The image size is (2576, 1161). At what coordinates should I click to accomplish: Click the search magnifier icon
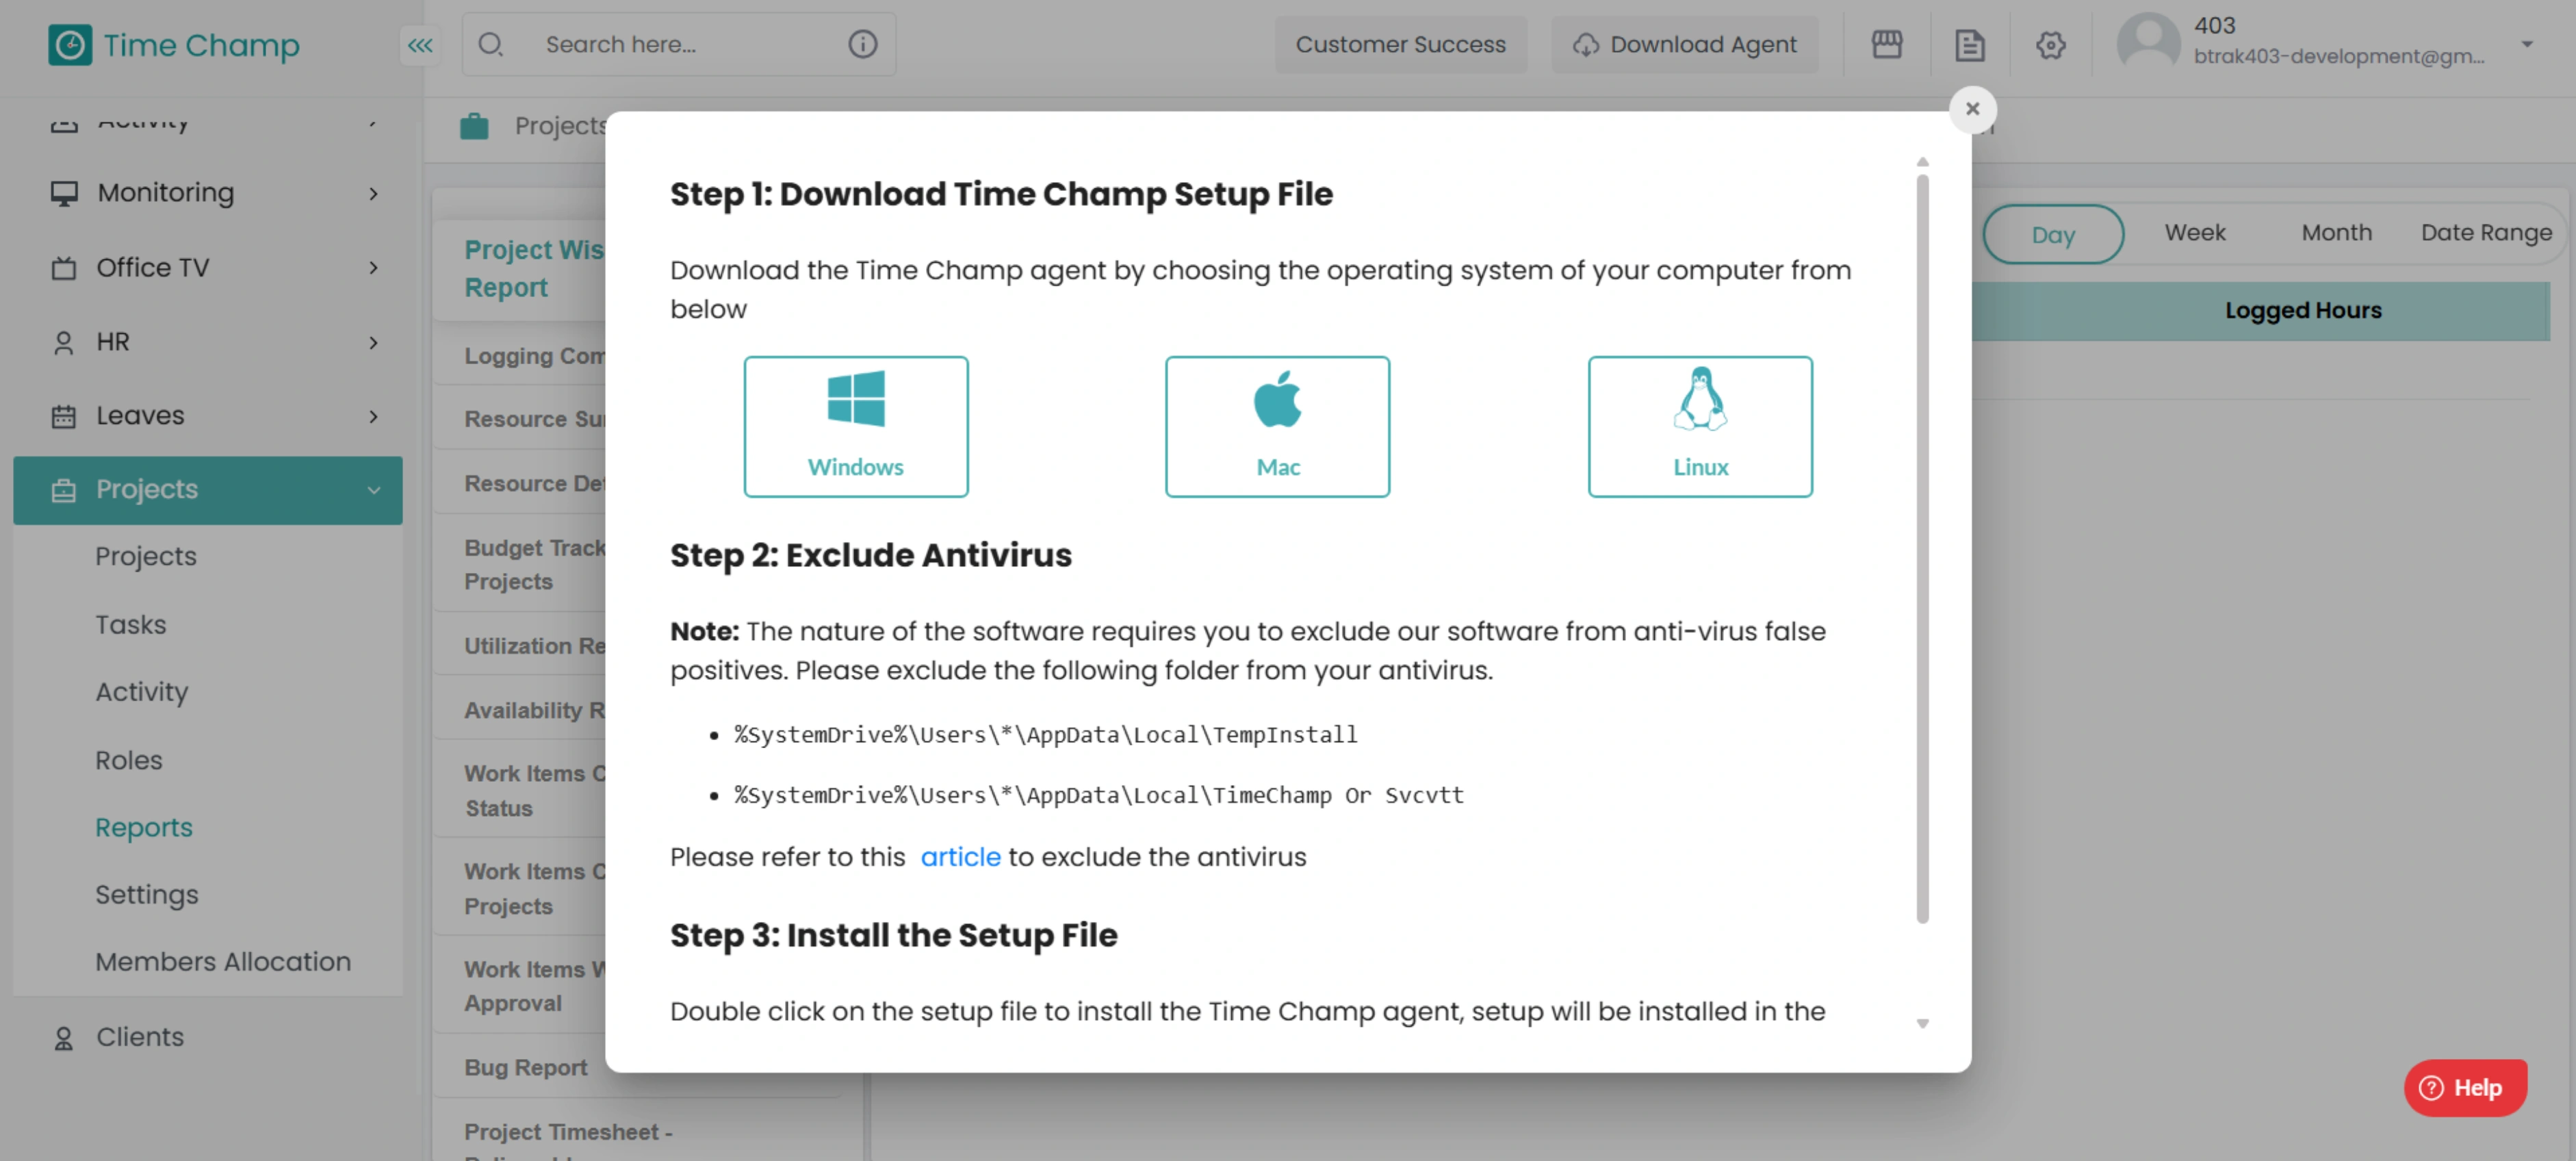tap(490, 44)
